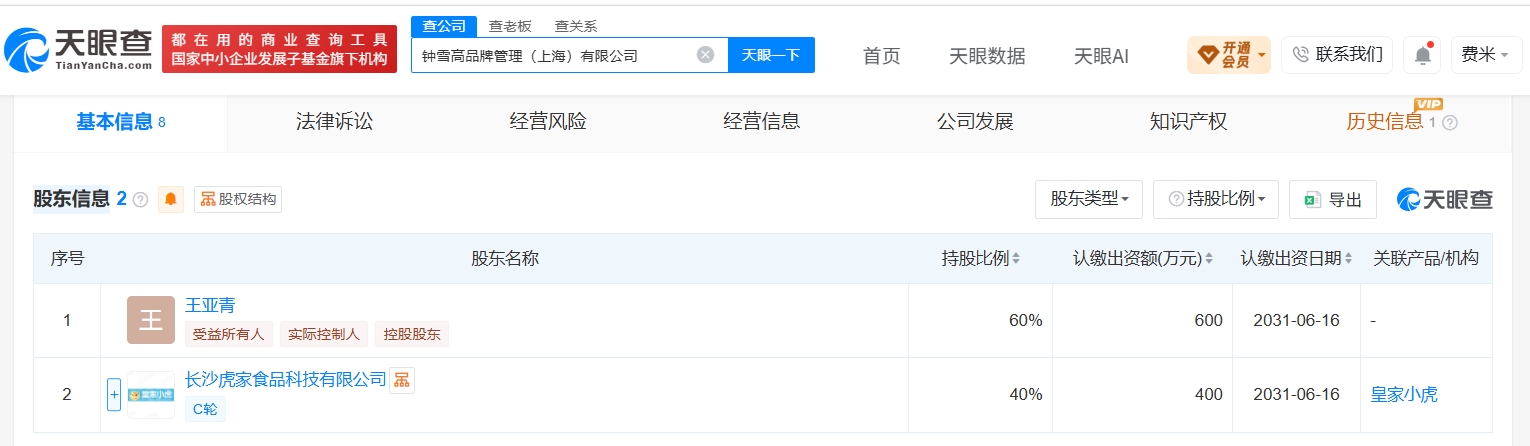
Task: Open the 经营信息 tab
Action: (x=761, y=122)
